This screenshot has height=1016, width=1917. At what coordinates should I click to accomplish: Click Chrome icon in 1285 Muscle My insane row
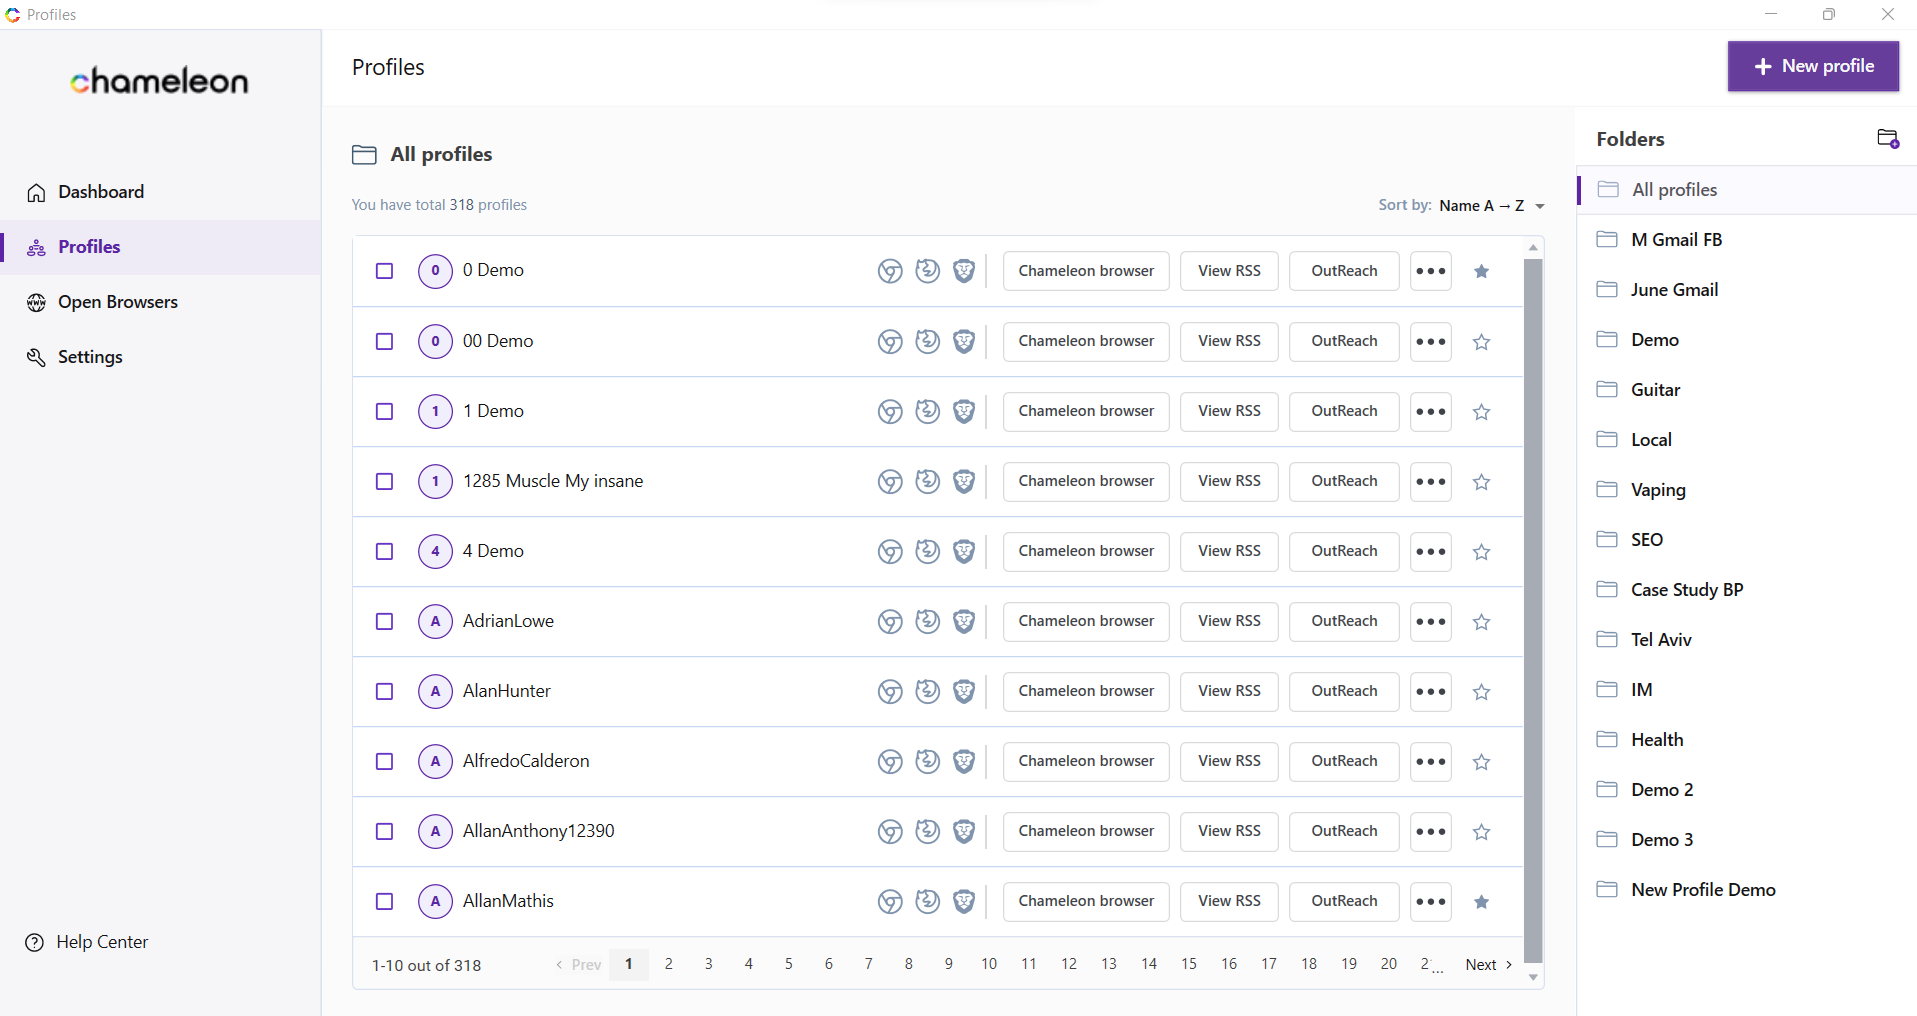[890, 481]
